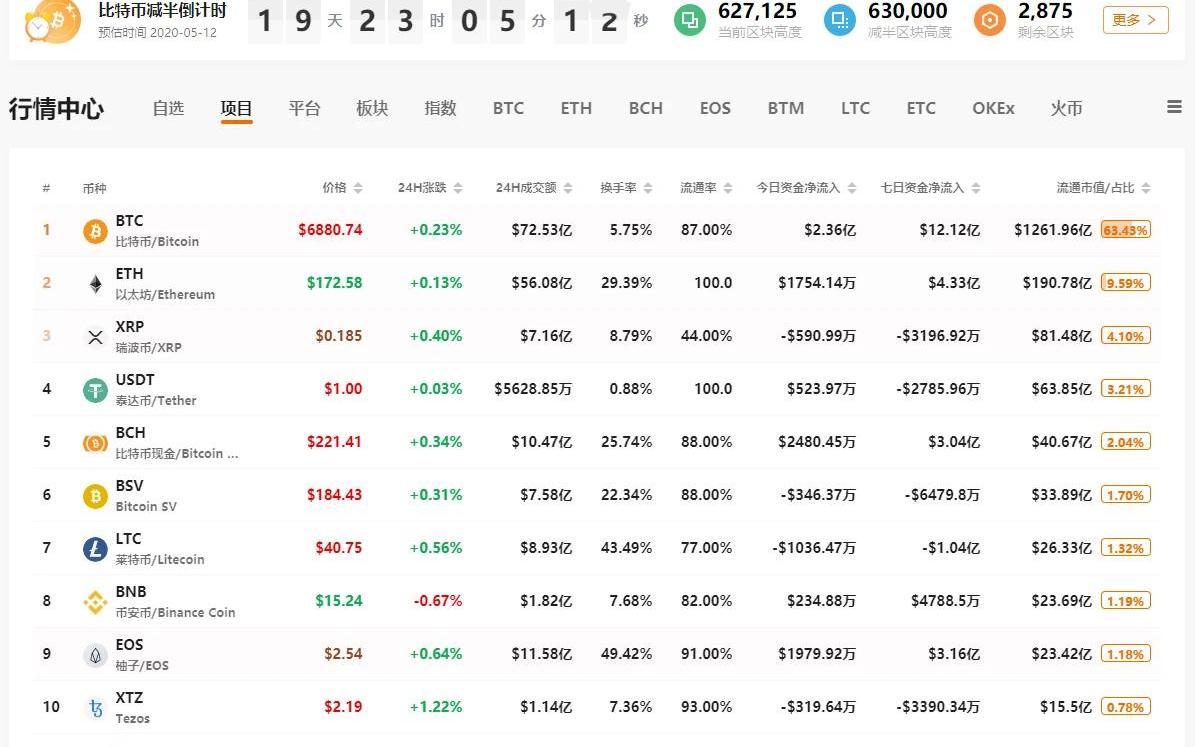
Task: Click the Binance Coin BNB icon
Action: coord(95,602)
